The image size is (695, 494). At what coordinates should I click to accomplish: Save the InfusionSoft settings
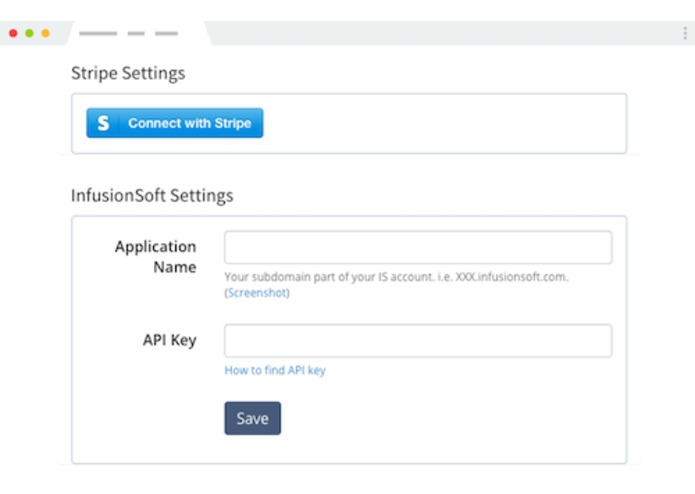(x=253, y=418)
